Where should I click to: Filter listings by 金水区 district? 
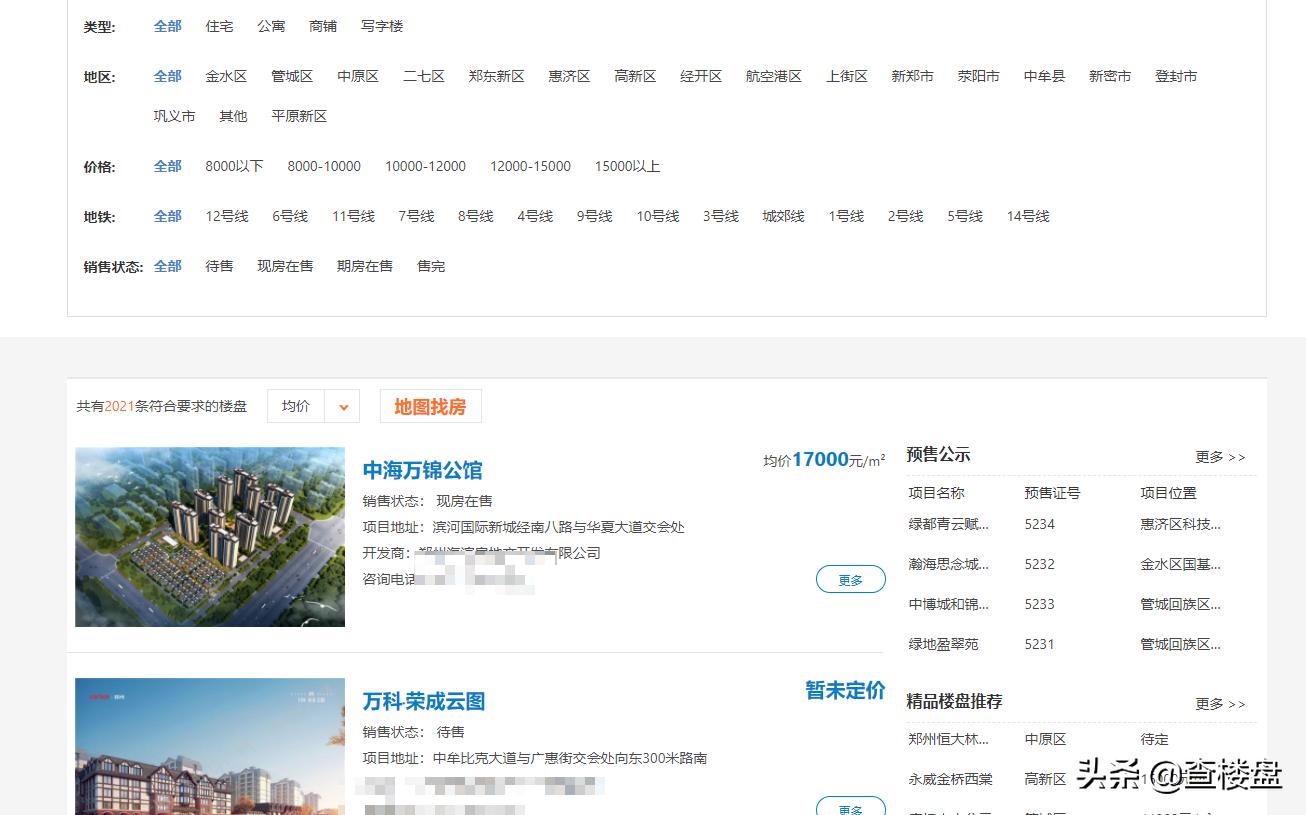[226, 75]
